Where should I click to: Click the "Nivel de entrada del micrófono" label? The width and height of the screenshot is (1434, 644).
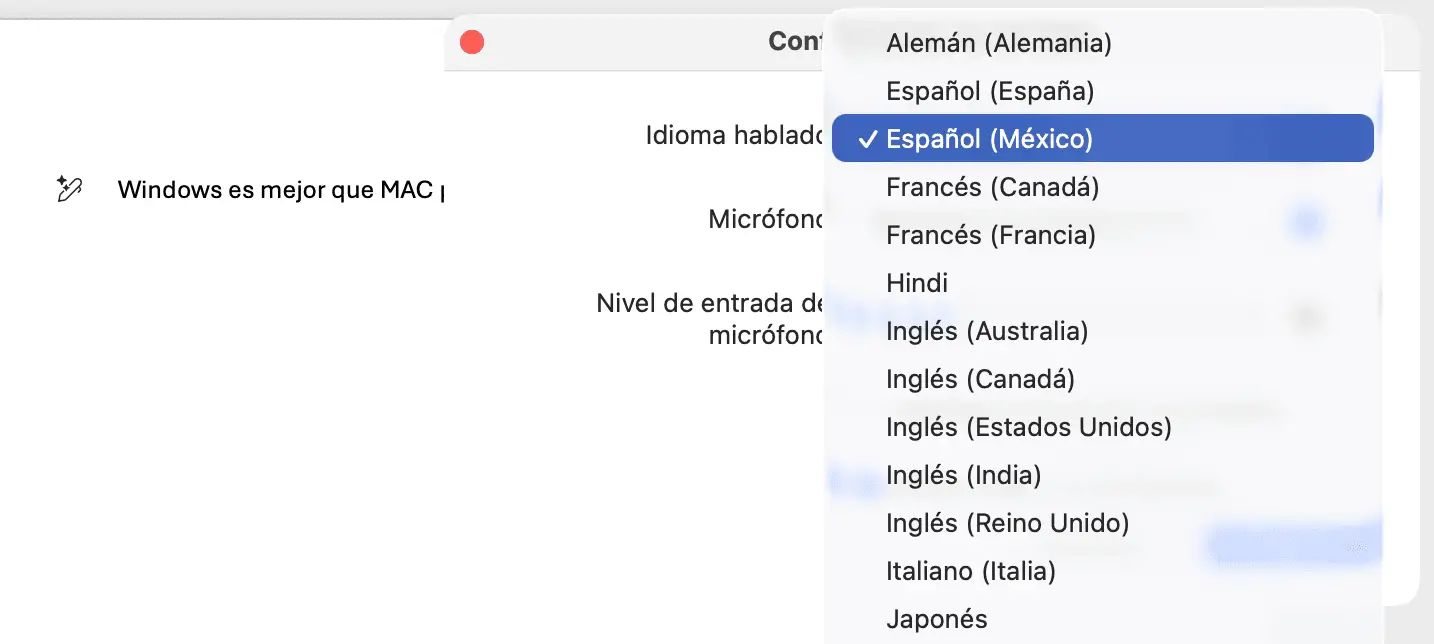click(710, 319)
